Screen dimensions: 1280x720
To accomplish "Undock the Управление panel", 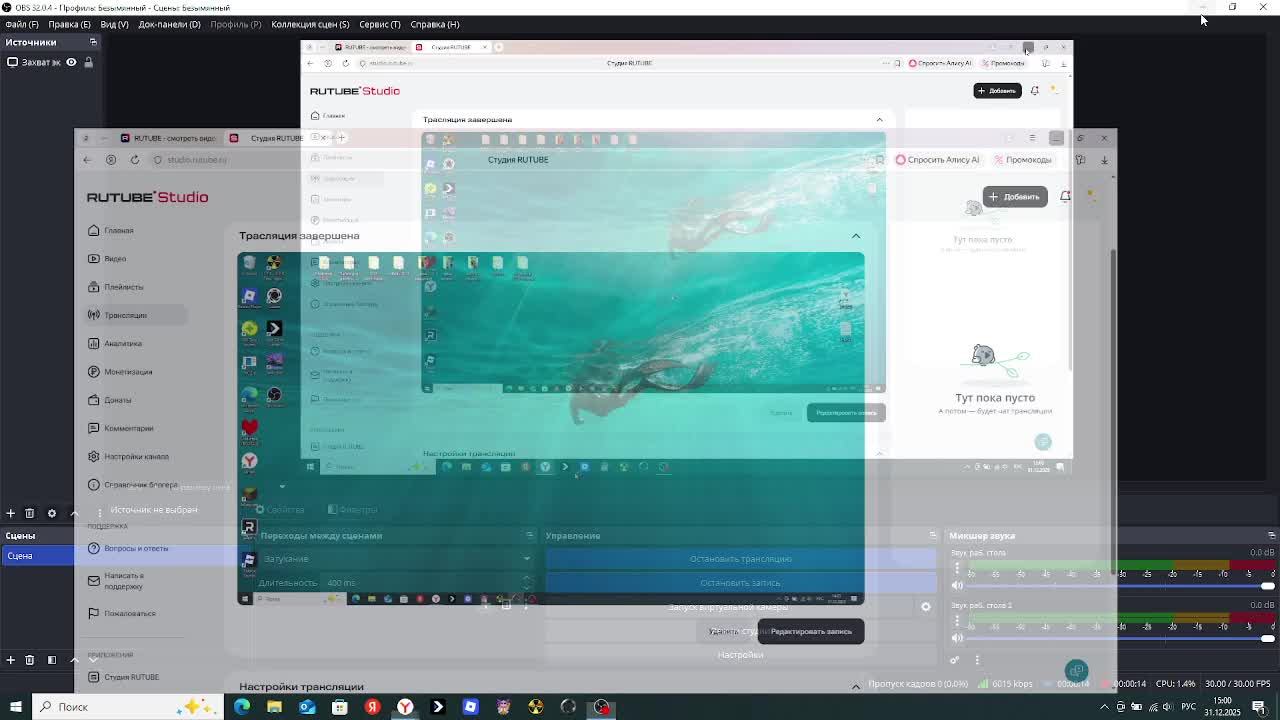I will (x=933, y=536).
